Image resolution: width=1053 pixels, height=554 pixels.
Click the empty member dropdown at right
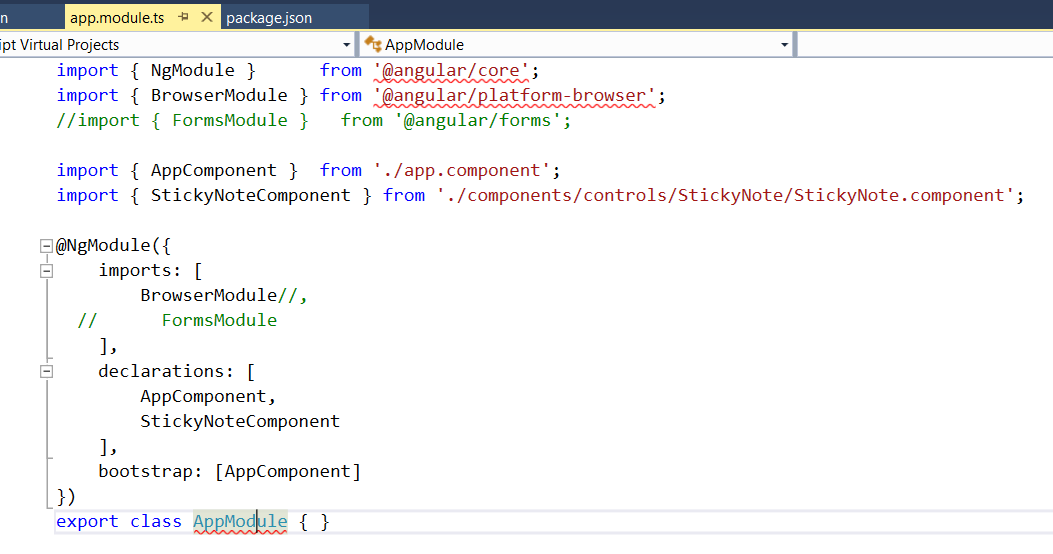click(x=925, y=45)
